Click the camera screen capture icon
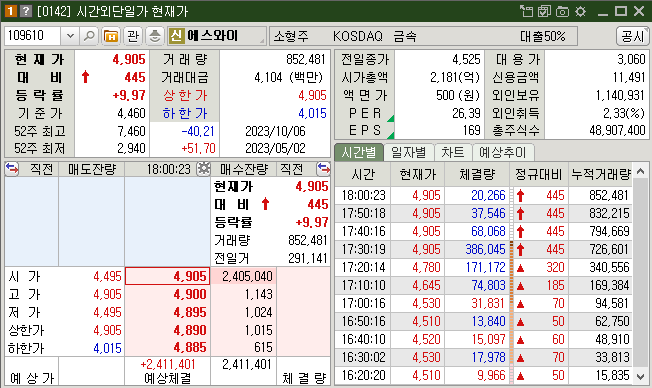 562,11
